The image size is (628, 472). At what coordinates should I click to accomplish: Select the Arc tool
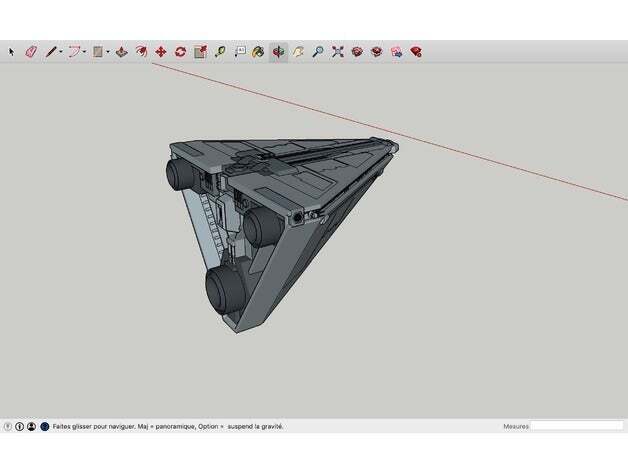(74, 52)
